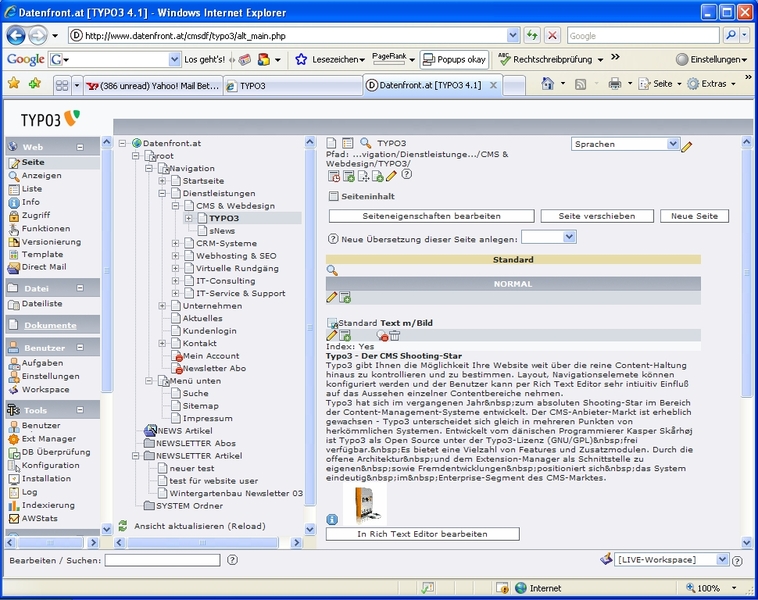Collapse the Datei module group
758x600 pixels.
click(x=80, y=288)
